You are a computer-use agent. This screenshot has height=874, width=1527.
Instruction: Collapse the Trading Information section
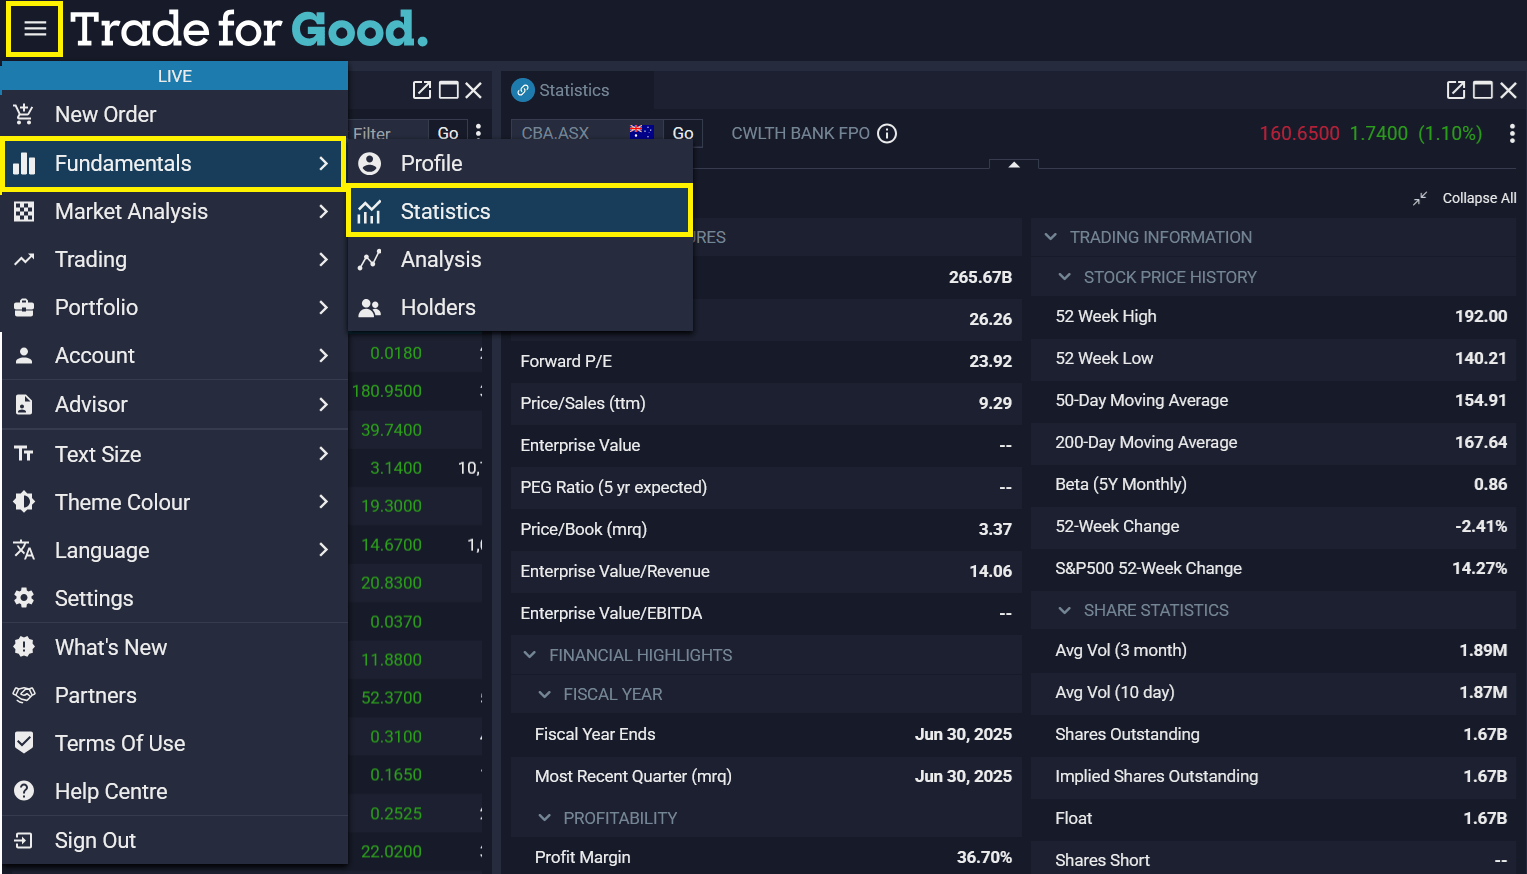click(1050, 237)
